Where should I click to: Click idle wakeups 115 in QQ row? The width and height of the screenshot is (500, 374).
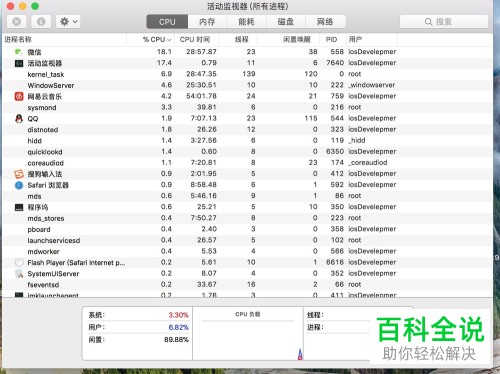pos(311,118)
